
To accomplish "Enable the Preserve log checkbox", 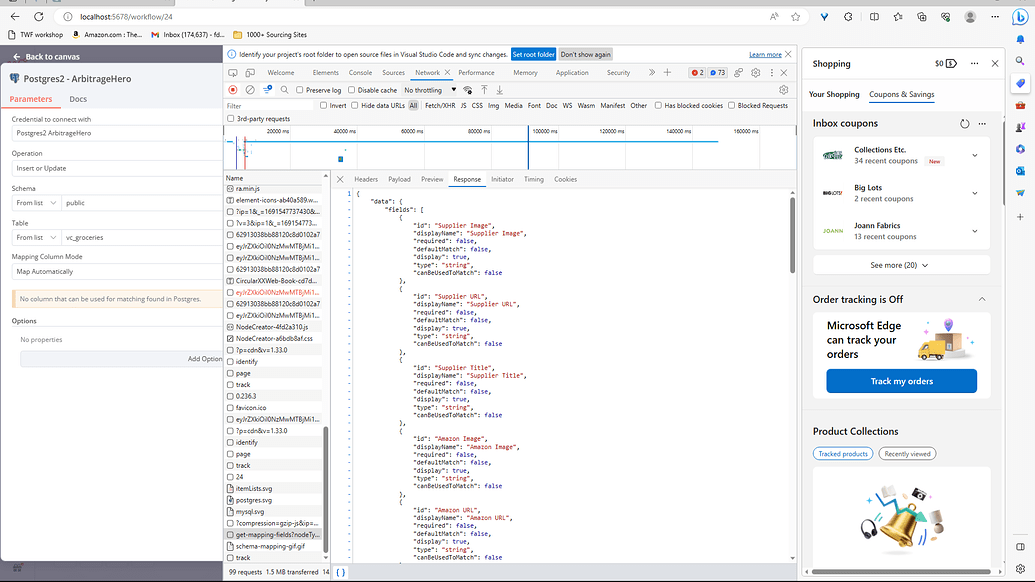I will point(298,89).
